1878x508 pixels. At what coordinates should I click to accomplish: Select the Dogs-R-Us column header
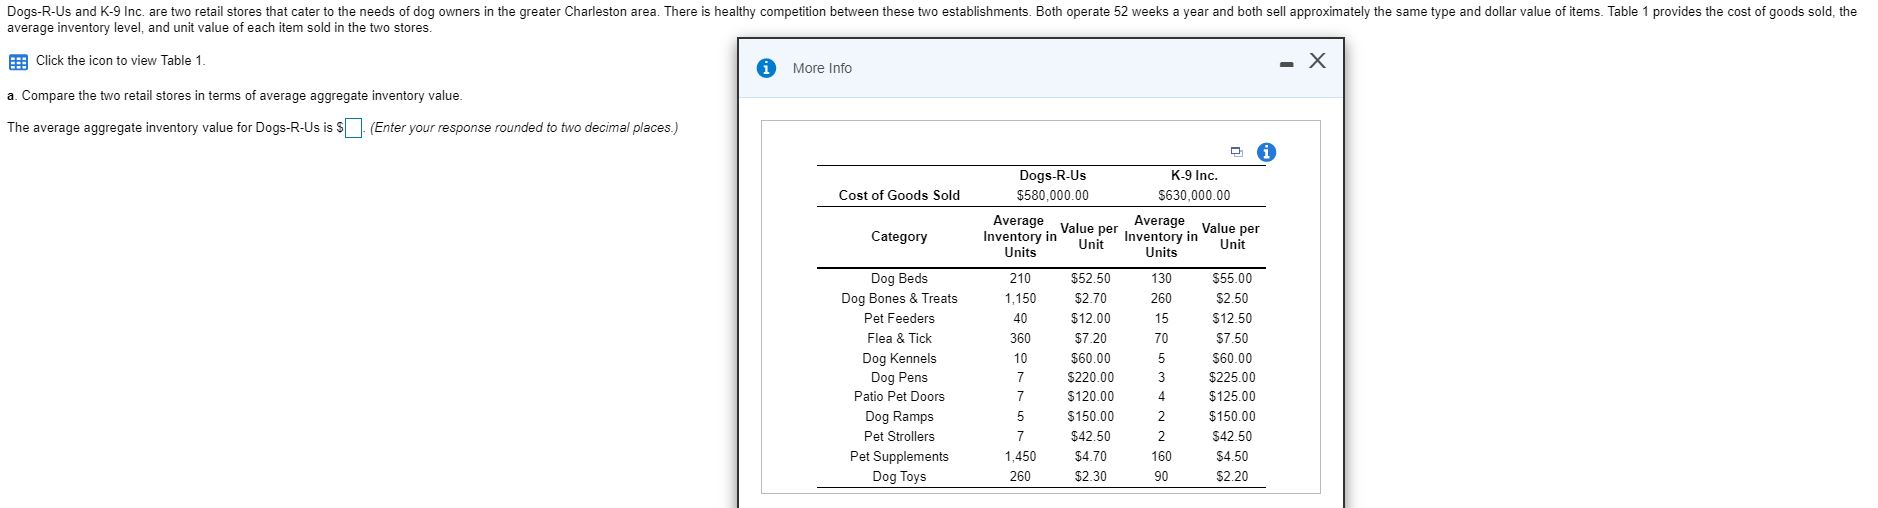pyautogui.click(x=1052, y=176)
